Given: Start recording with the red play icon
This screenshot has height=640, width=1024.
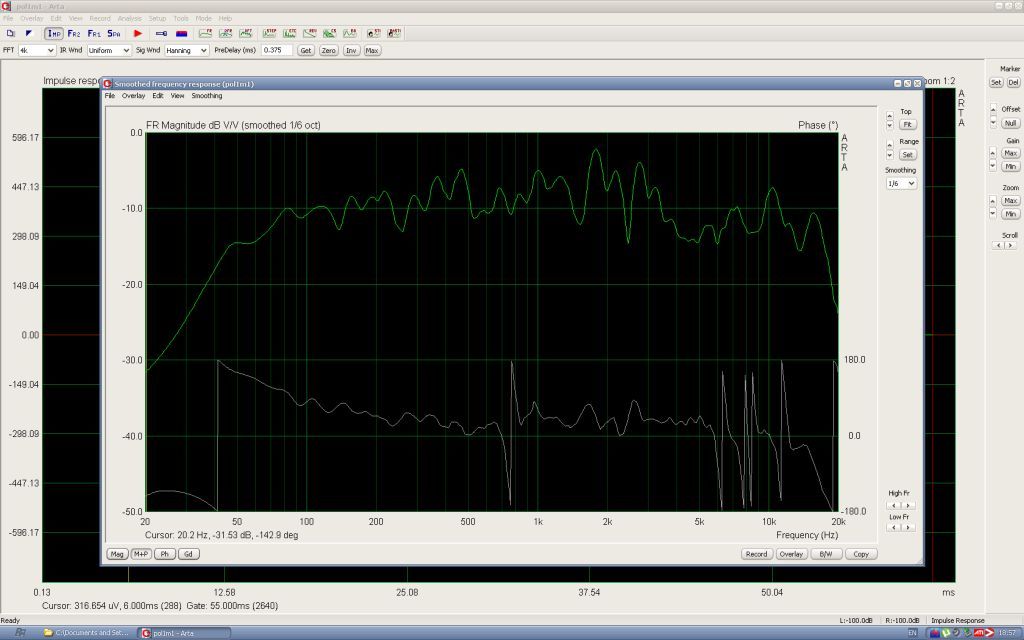Looking at the screenshot, I should [x=138, y=33].
